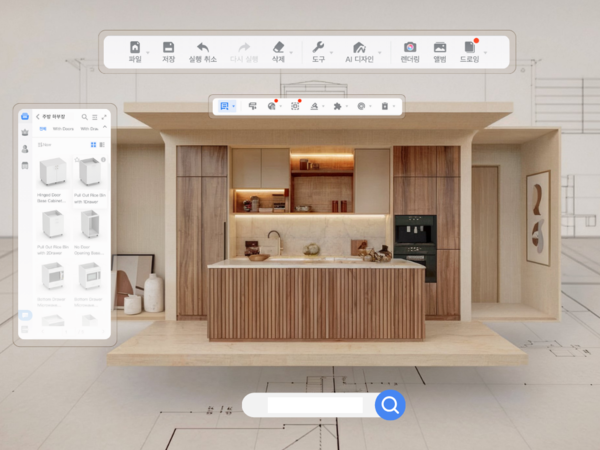
Task: Click the 실행 취소 (Undo) arrow
Action: click(202, 50)
